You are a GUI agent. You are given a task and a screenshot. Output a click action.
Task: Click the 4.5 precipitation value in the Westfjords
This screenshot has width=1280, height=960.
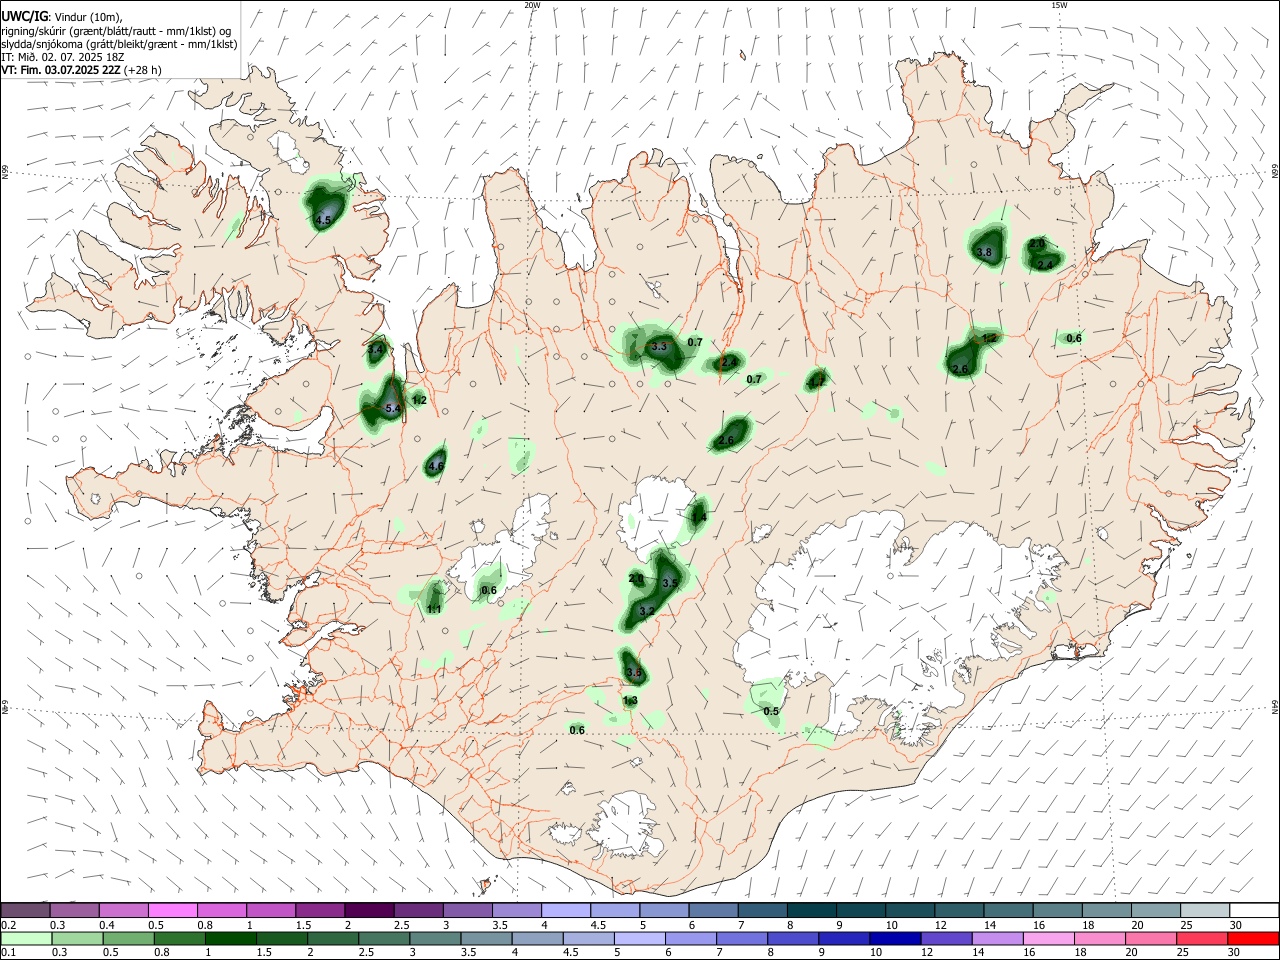click(x=323, y=220)
